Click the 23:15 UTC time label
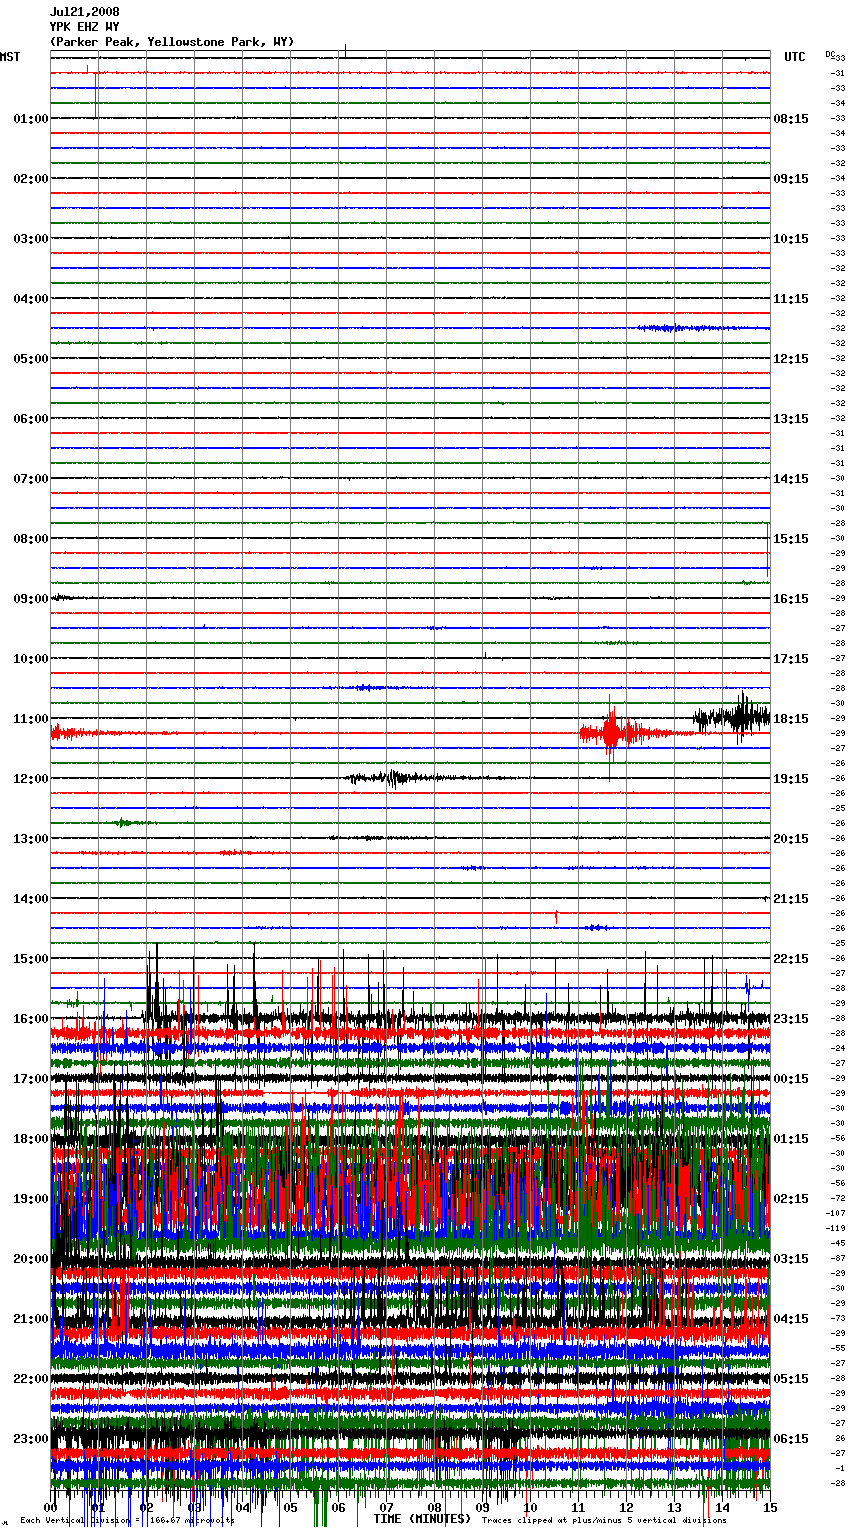This screenshot has width=850, height=1534. 791,1019
